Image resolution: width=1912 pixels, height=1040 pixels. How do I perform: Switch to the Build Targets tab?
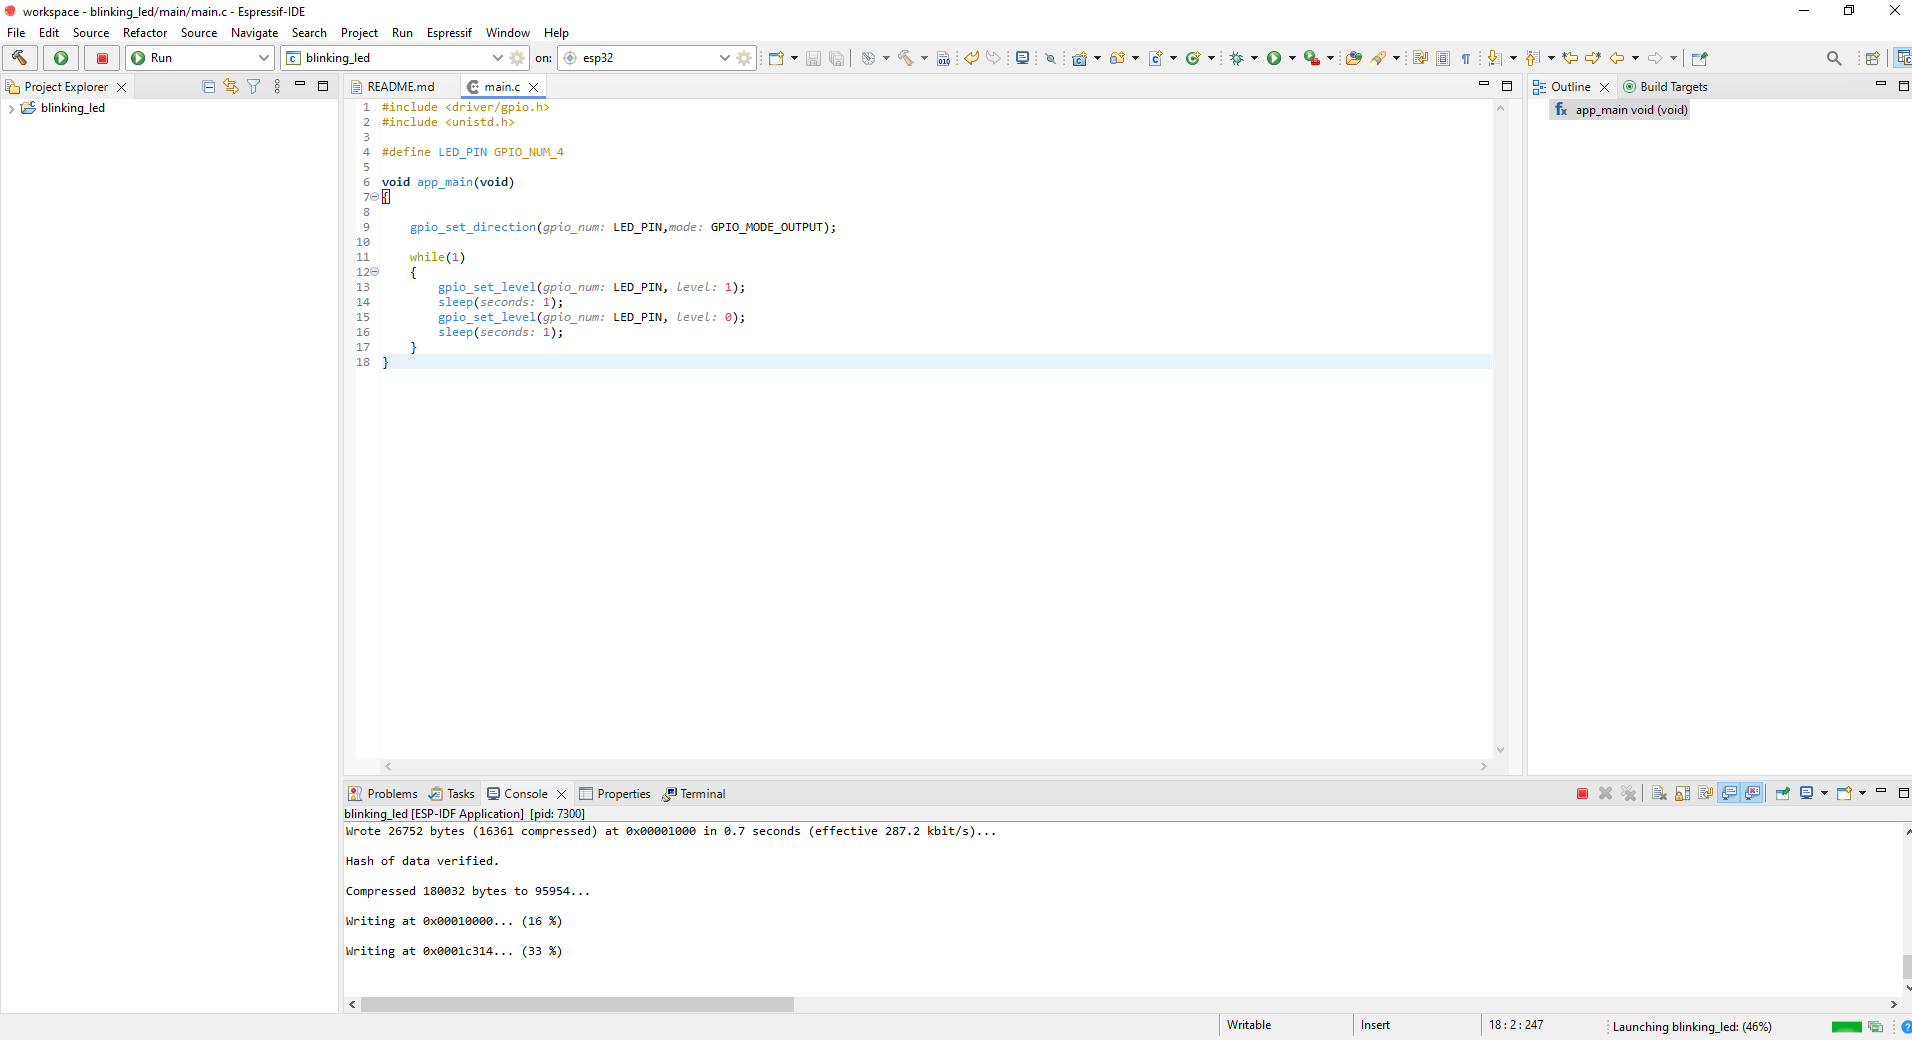click(1672, 87)
